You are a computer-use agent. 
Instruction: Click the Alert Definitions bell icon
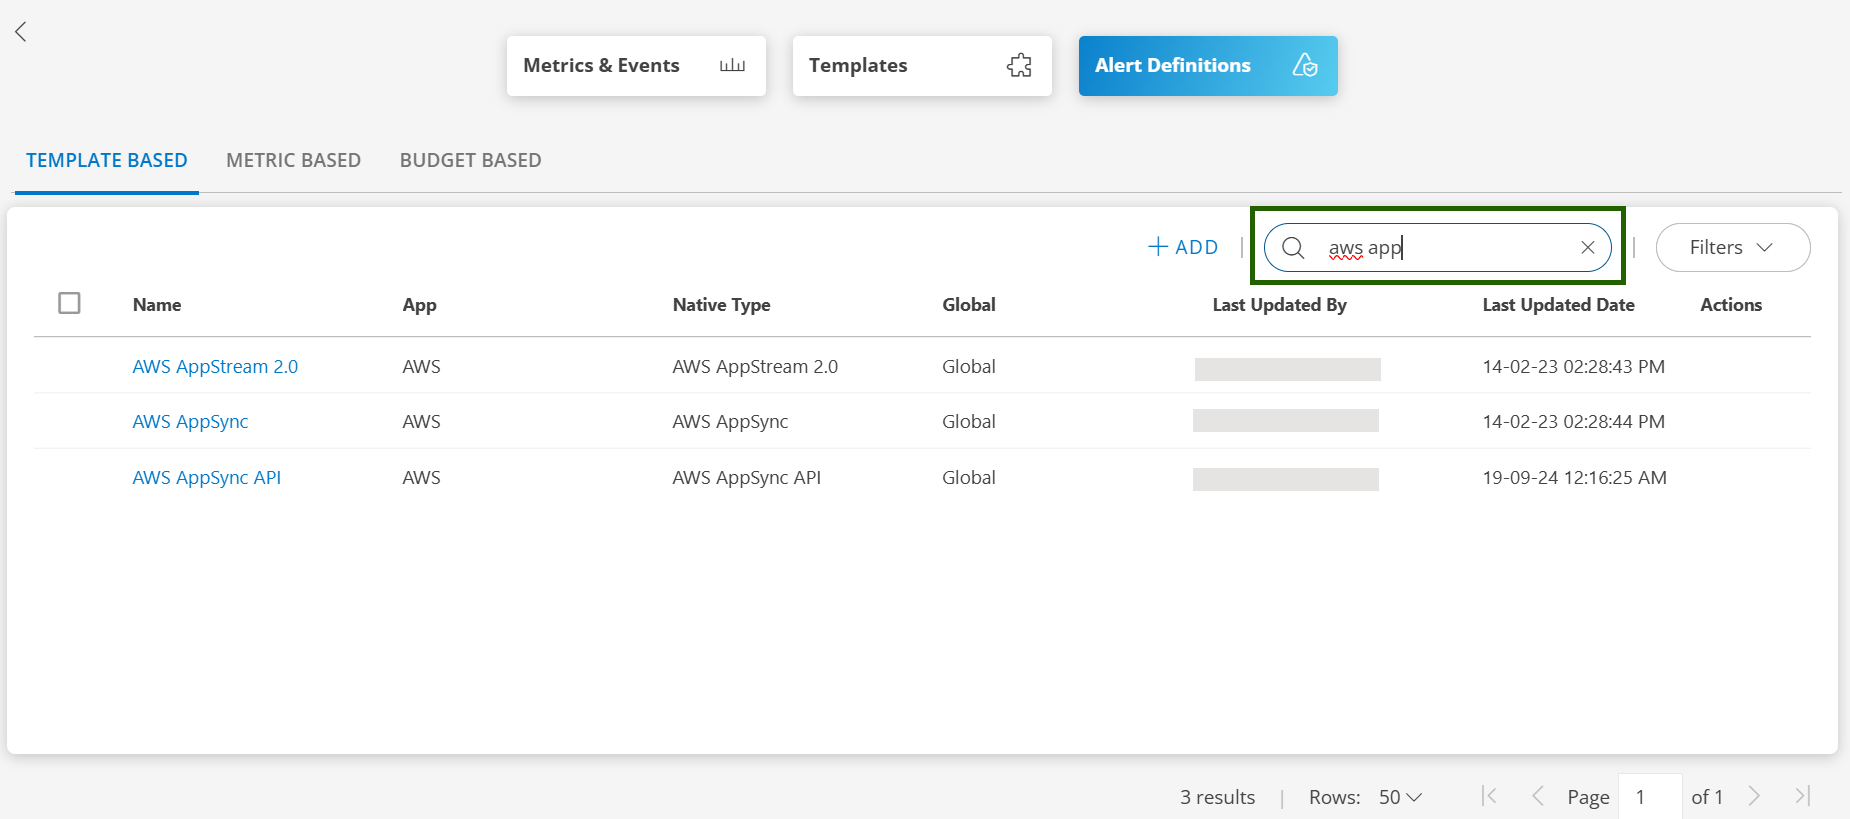[x=1304, y=66]
